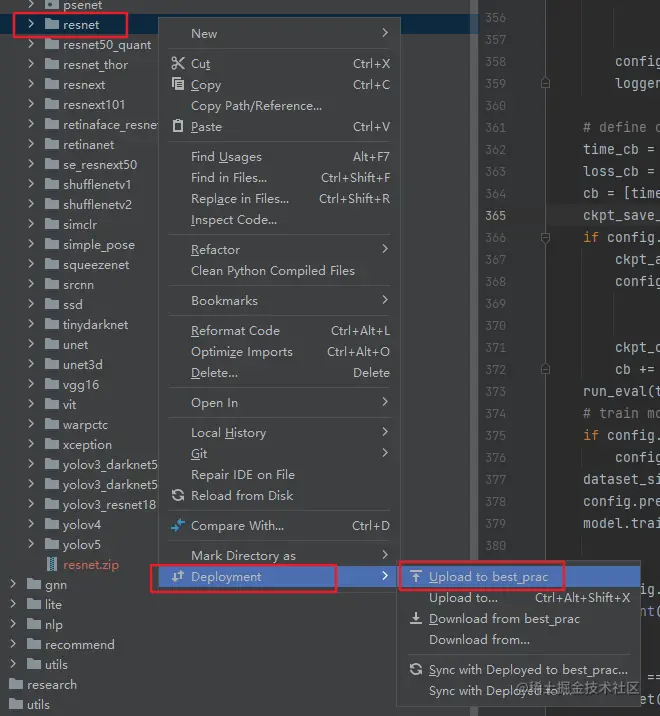
Task: Open the Bookmarks submenu
Action: click(279, 300)
